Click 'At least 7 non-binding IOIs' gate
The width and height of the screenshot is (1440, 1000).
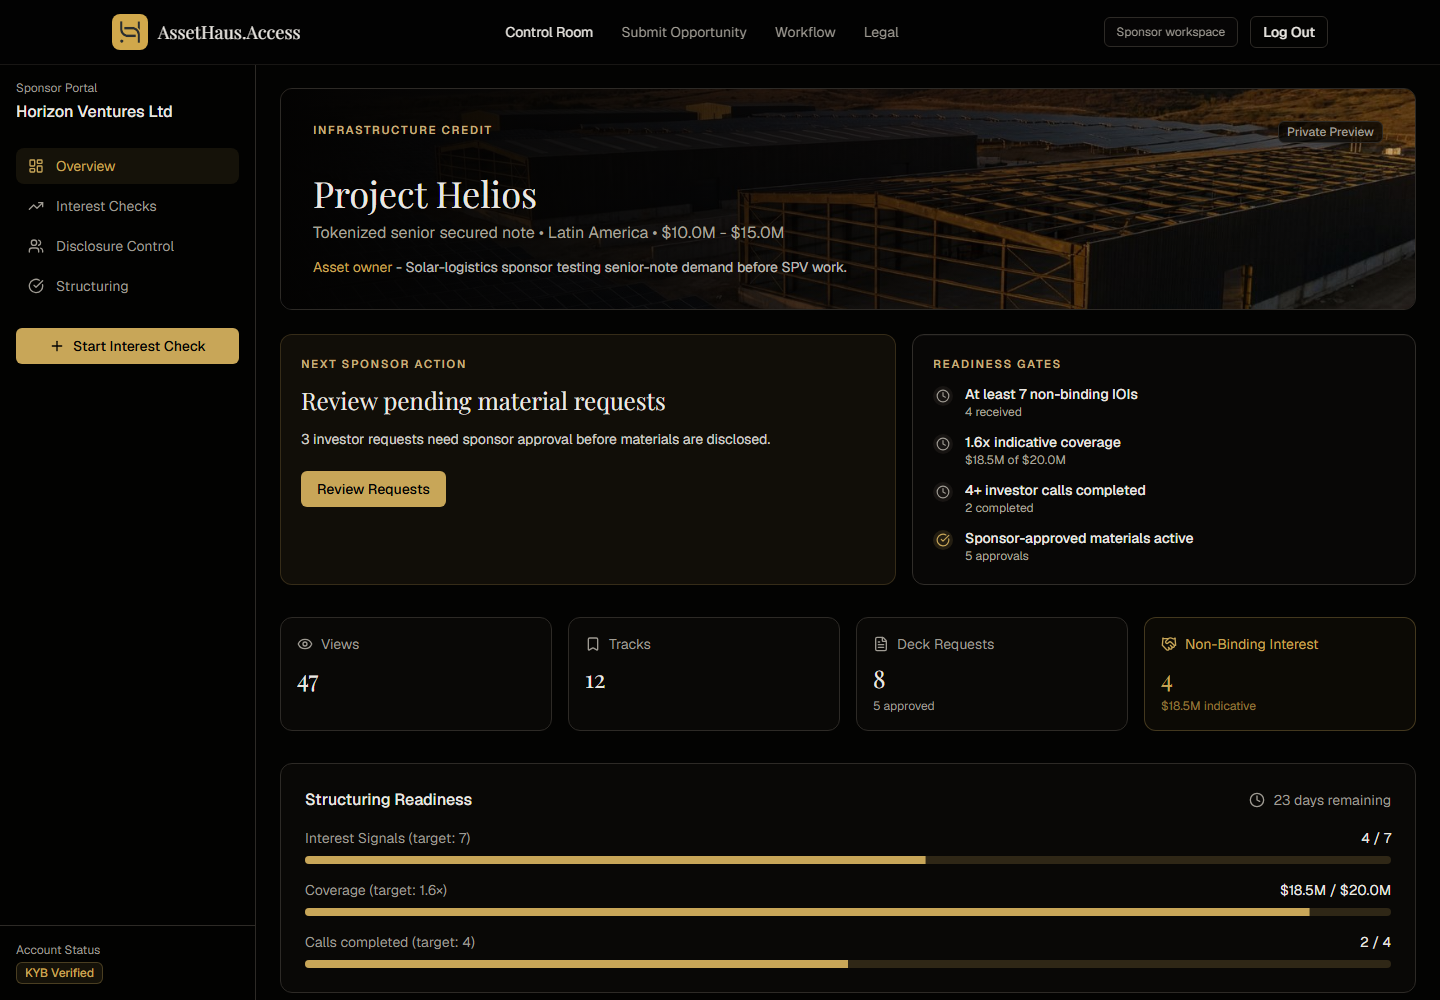click(1051, 394)
